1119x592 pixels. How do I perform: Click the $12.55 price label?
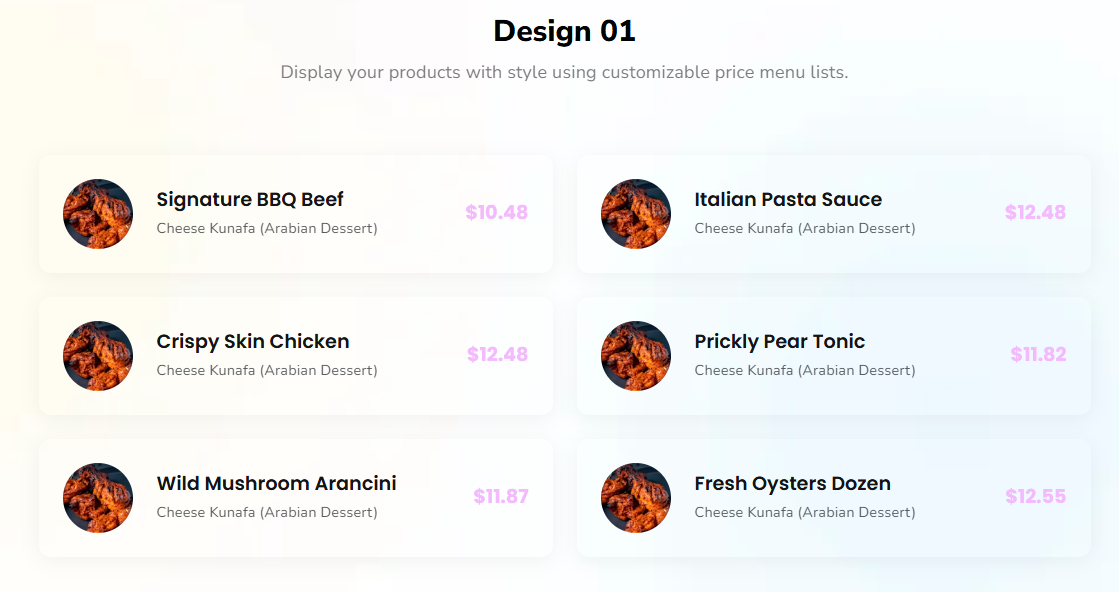(1034, 498)
